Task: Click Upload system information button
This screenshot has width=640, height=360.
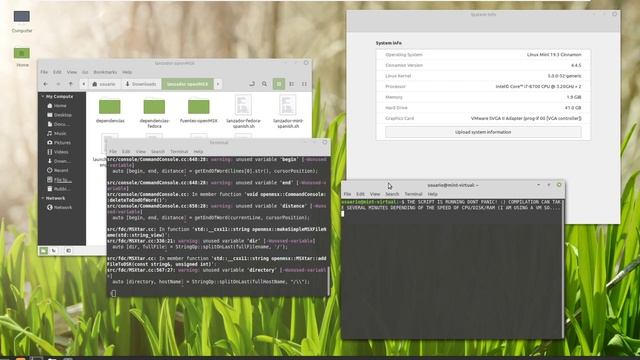Action: [x=483, y=132]
